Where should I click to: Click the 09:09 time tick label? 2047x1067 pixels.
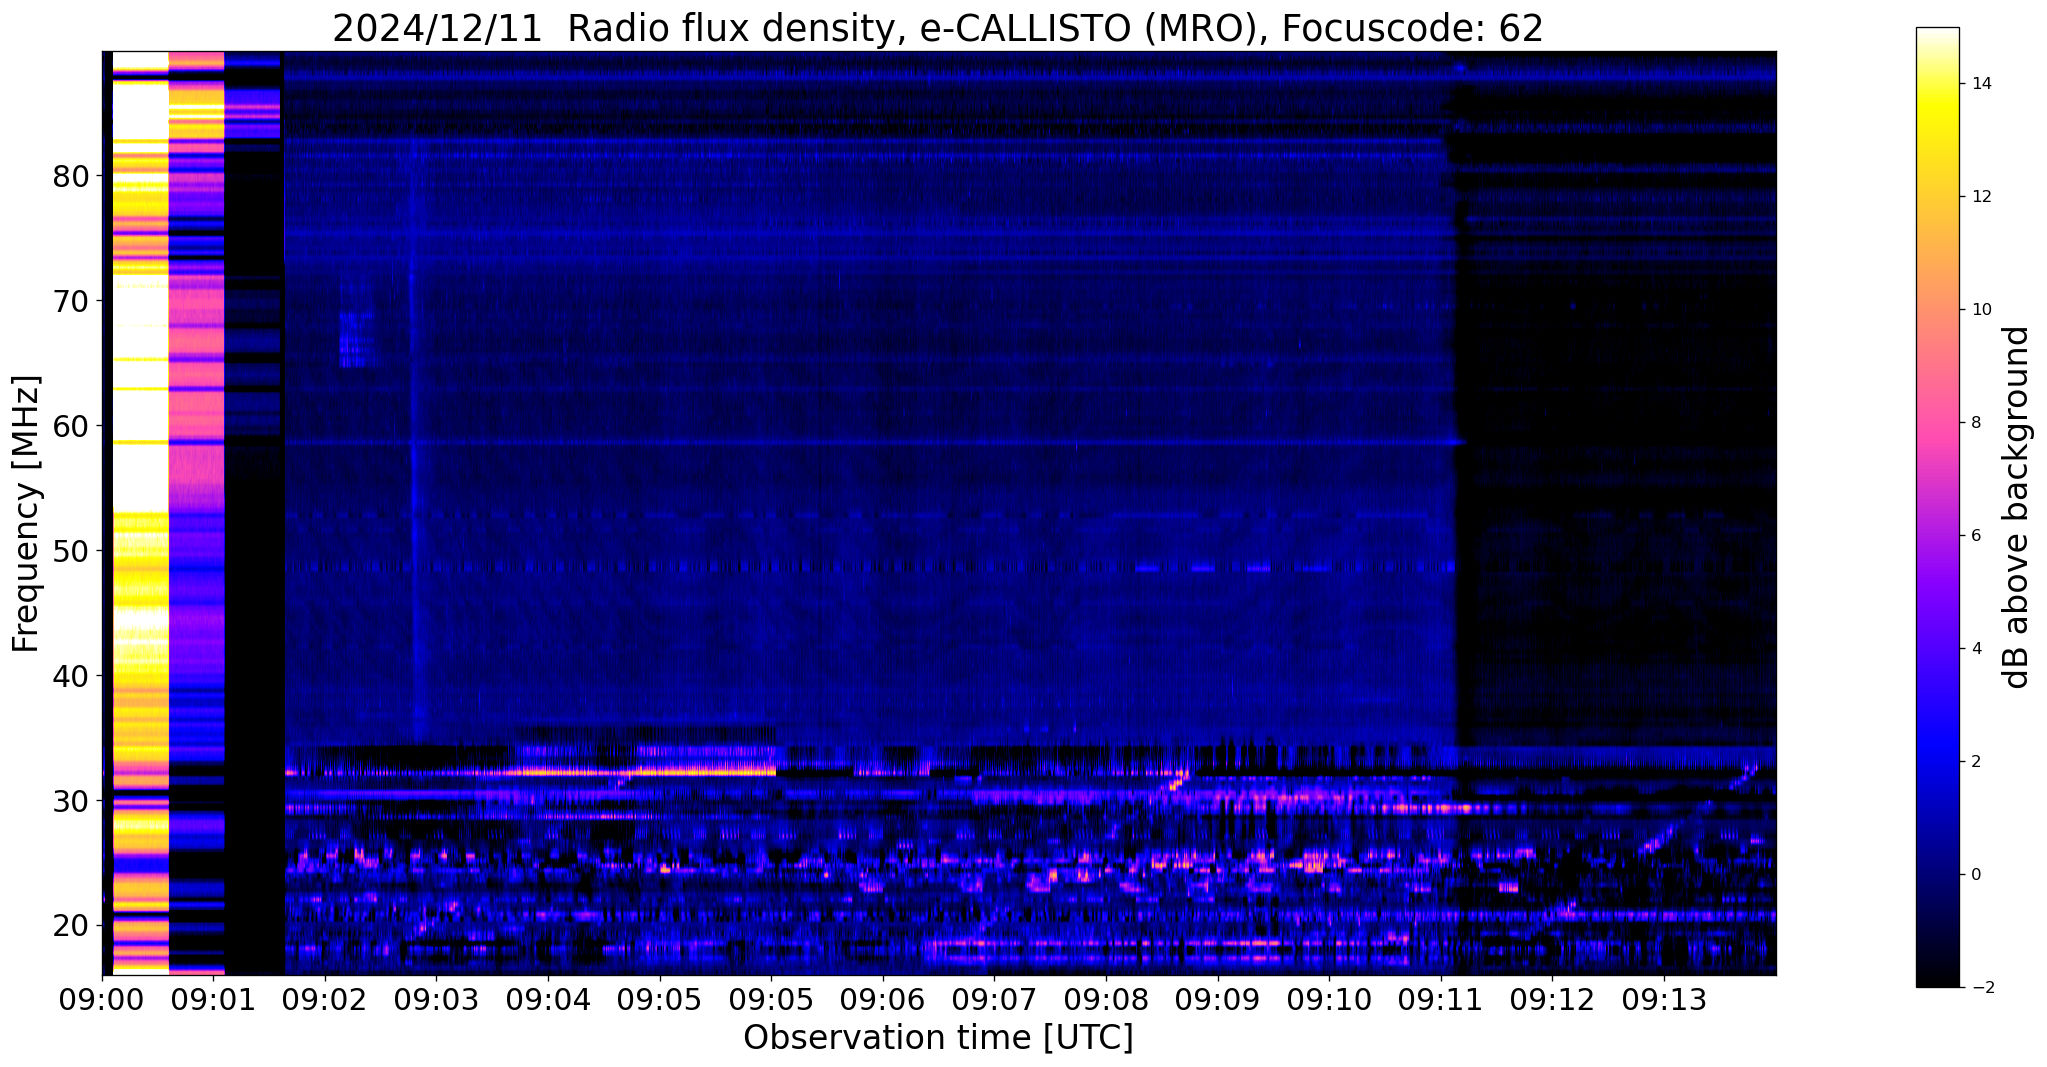(x=1217, y=999)
